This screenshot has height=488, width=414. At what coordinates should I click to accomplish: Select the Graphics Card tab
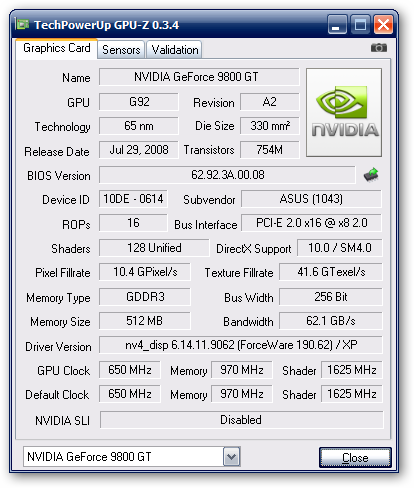click(x=57, y=48)
